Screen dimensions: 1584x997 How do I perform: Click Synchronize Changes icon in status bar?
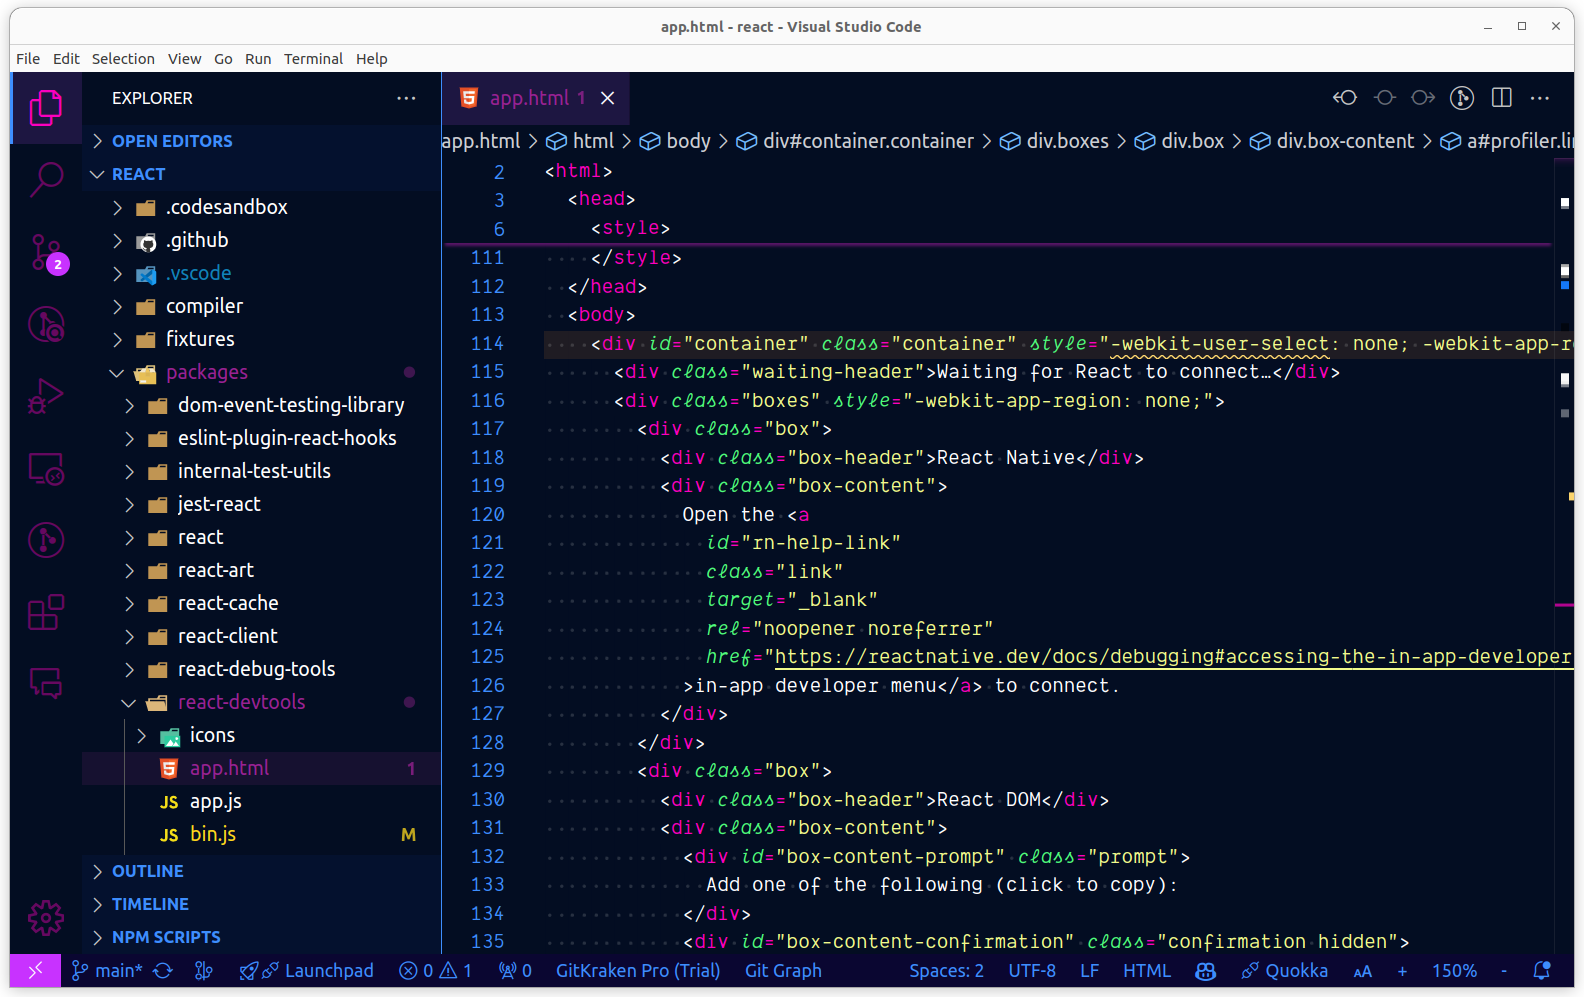point(163,970)
